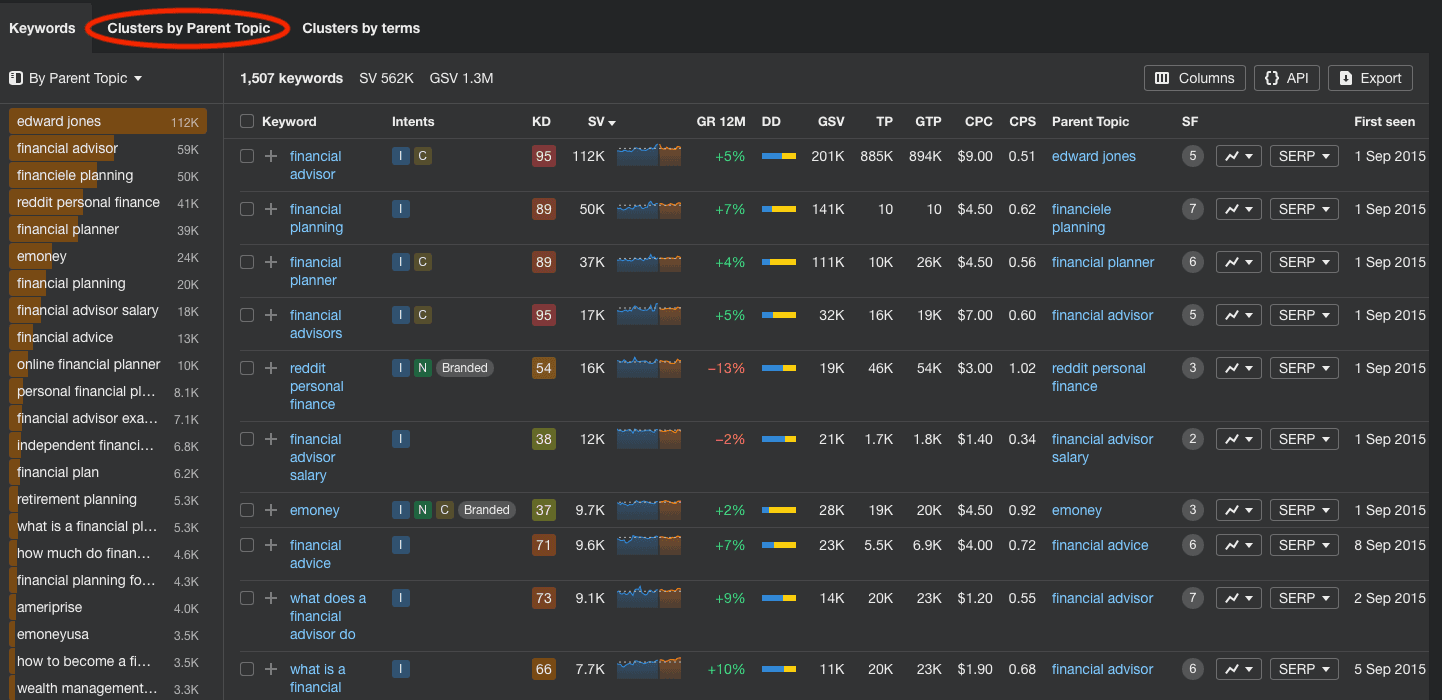
Task: Toggle the select-all keywords checkbox in header
Action: [x=247, y=122]
